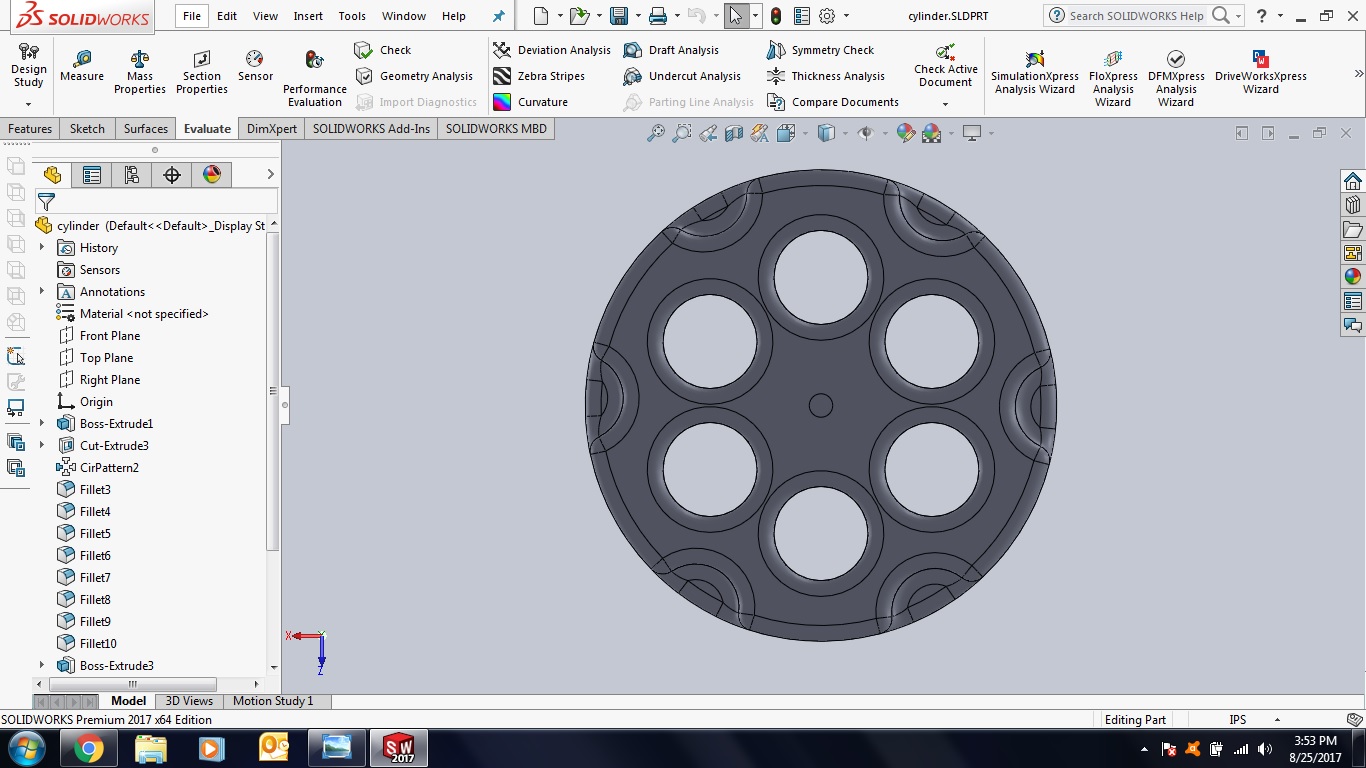Pin the menu bar
The width and height of the screenshot is (1366, 768).
(x=499, y=16)
